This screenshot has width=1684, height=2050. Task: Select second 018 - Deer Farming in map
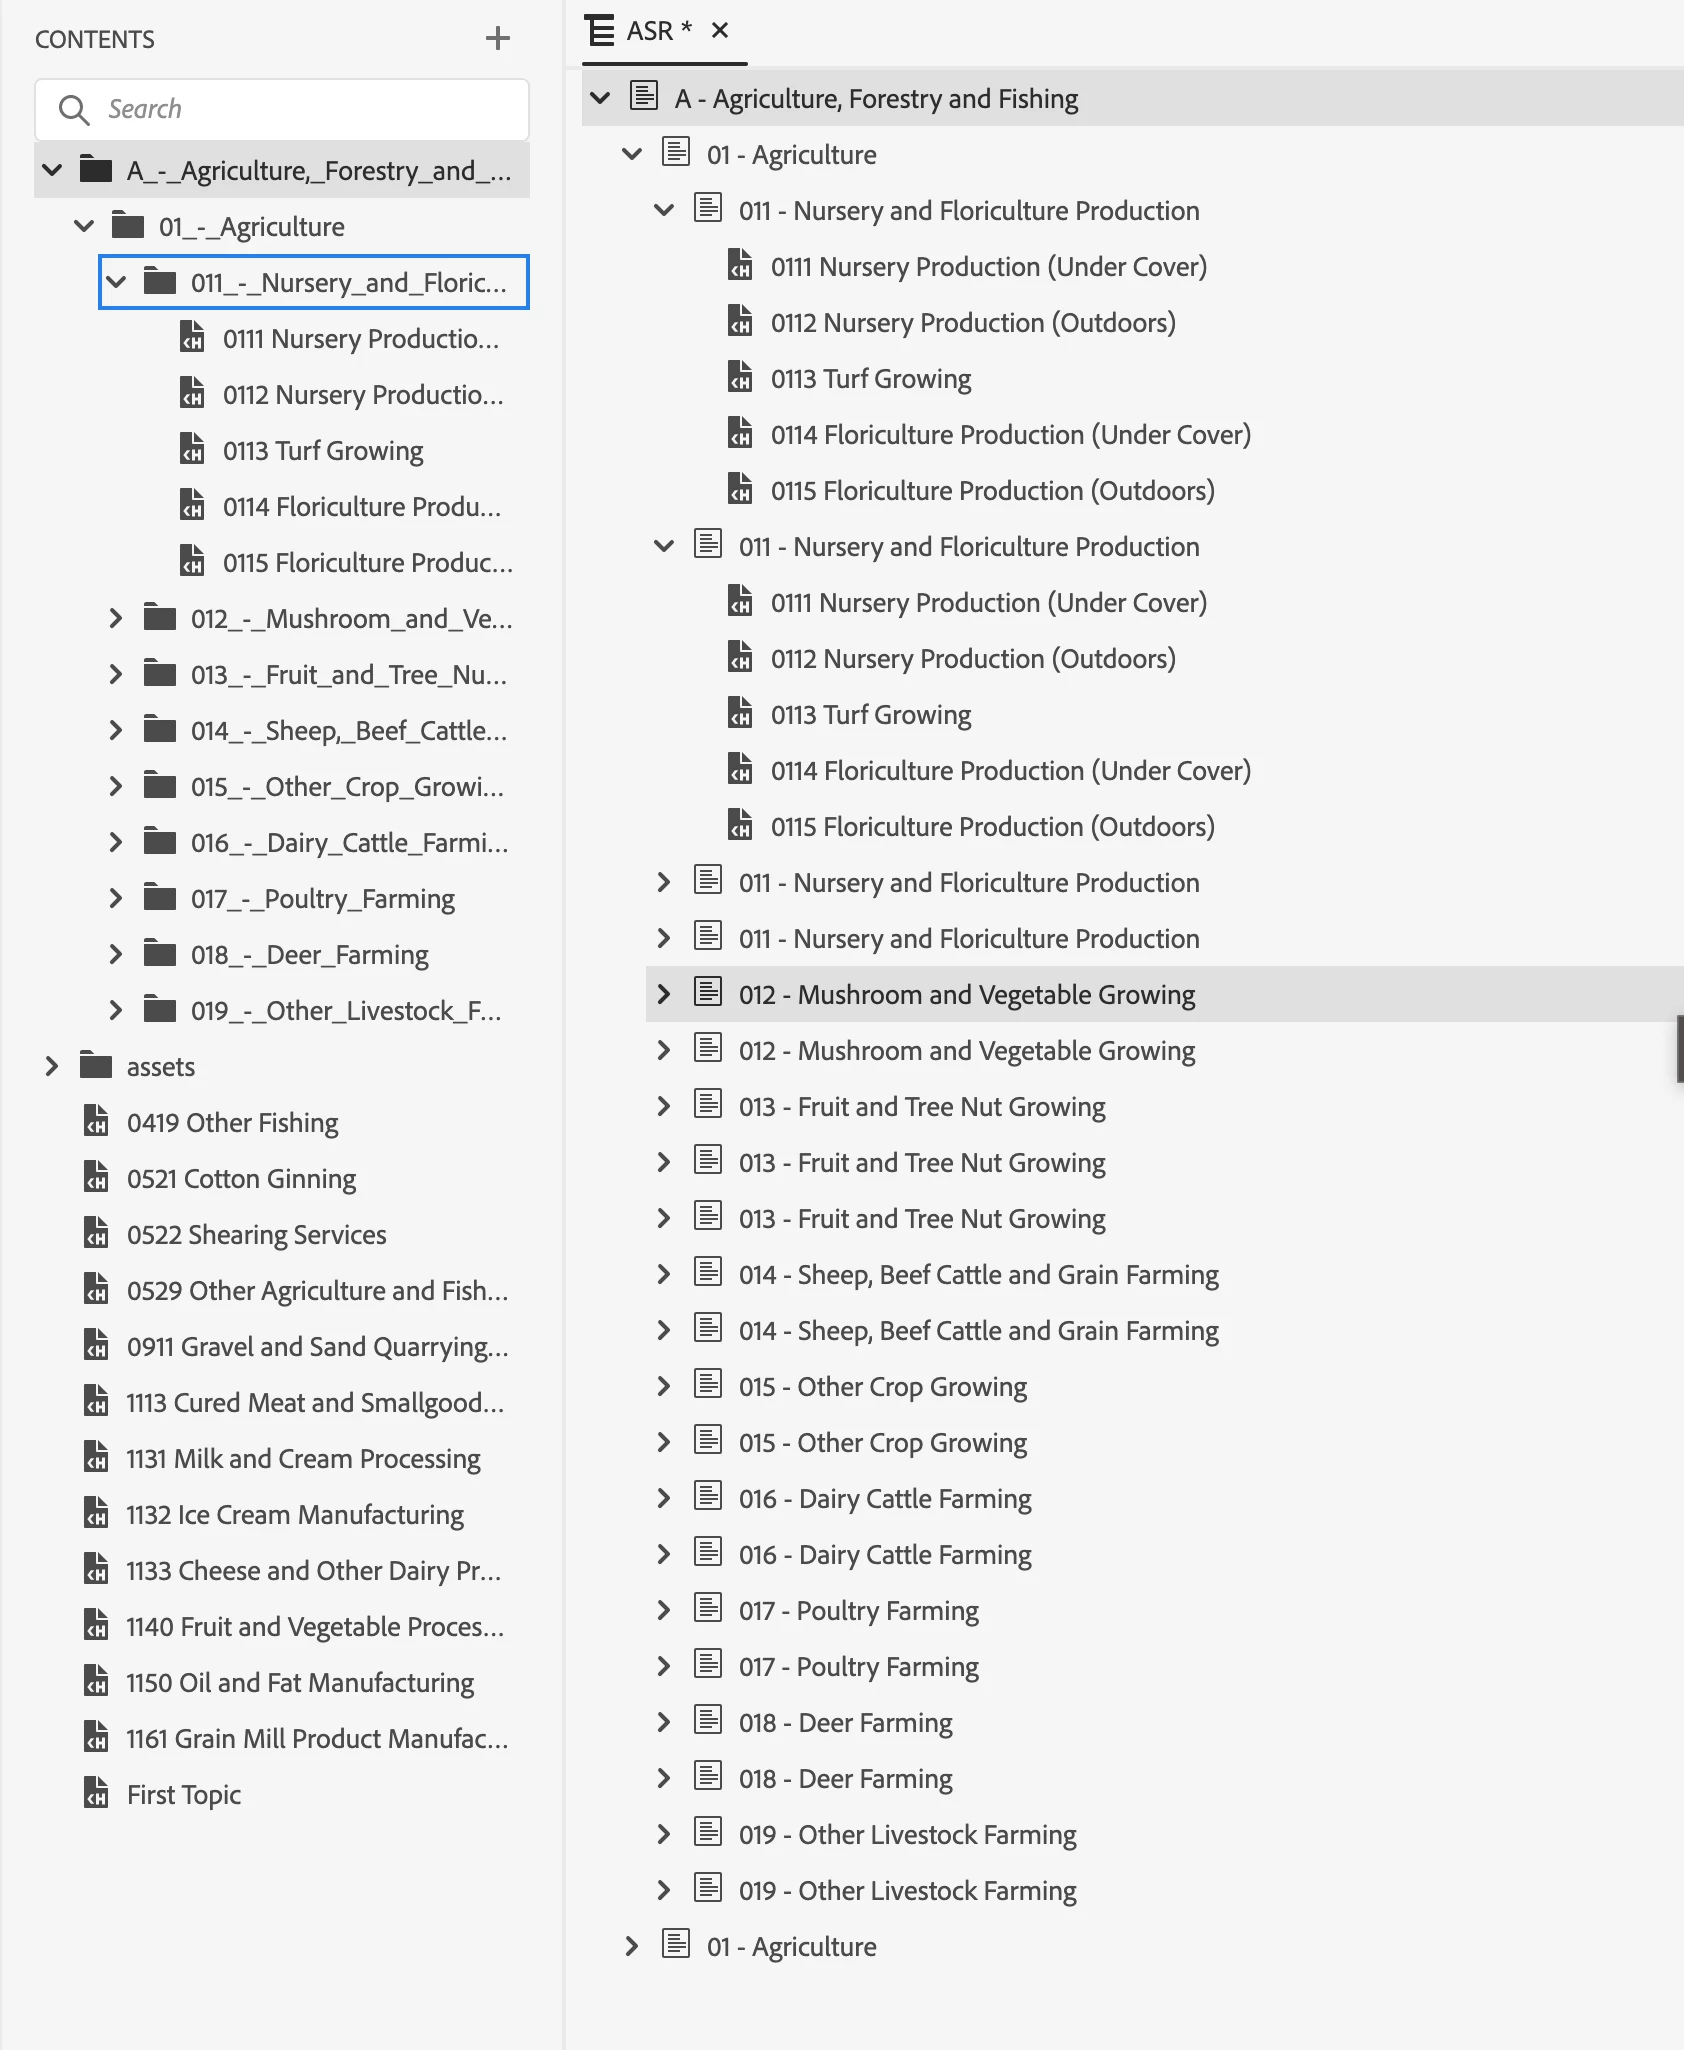pyautogui.click(x=846, y=1779)
